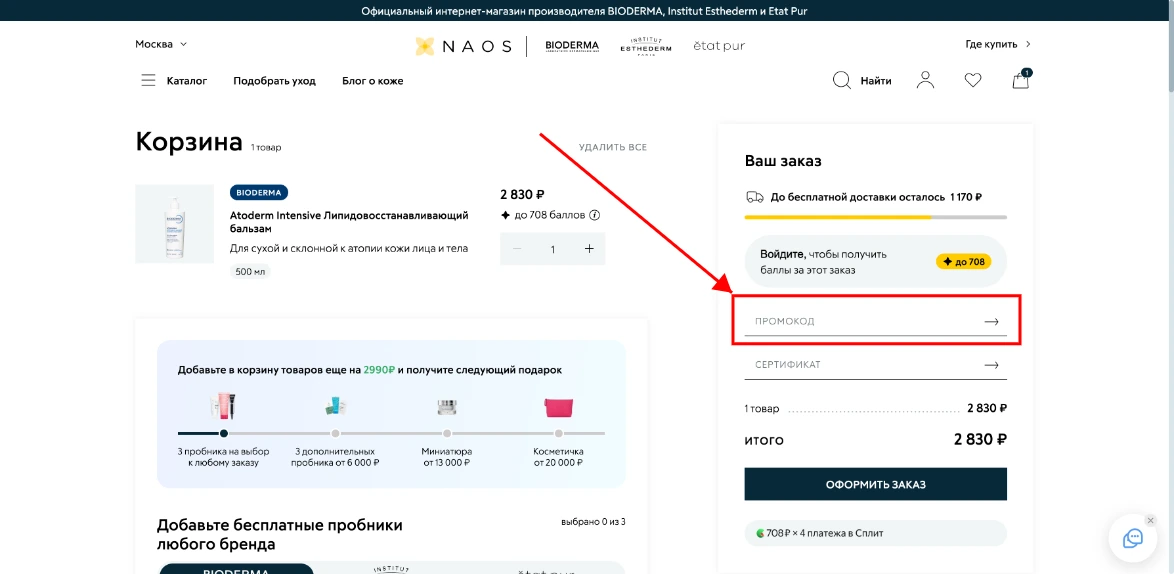Viewport: 1174px width, 574px height.
Task: Open the hamburger catalog menu icon
Action: click(x=148, y=80)
